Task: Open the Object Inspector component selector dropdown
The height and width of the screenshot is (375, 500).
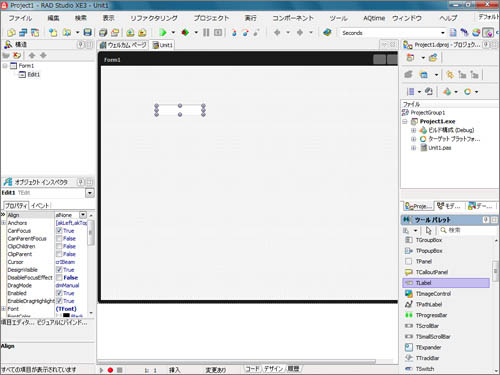Action: pyautogui.click(x=90, y=193)
